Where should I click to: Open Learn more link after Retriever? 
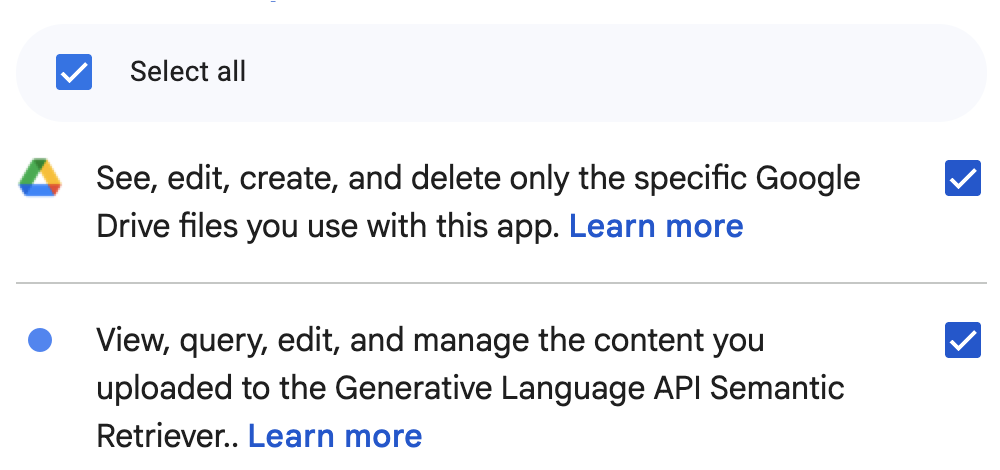coord(335,437)
